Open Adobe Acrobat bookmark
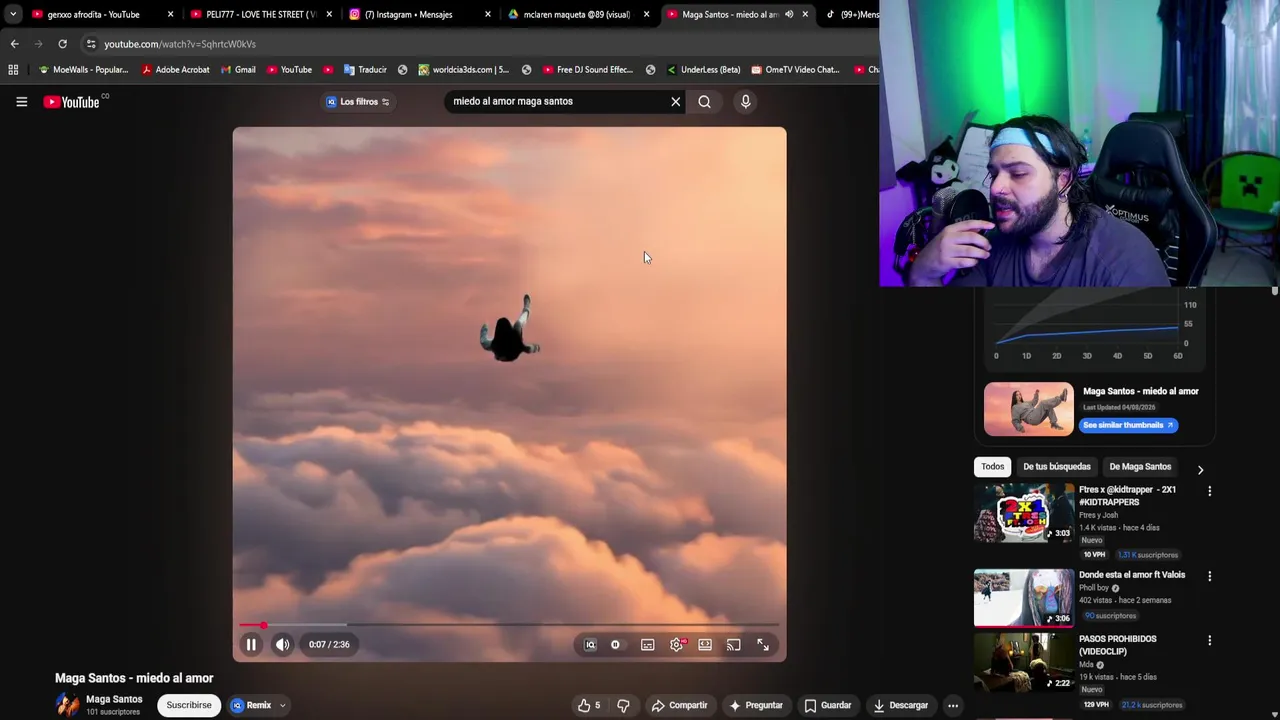The width and height of the screenshot is (1280, 720). [x=176, y=70]
